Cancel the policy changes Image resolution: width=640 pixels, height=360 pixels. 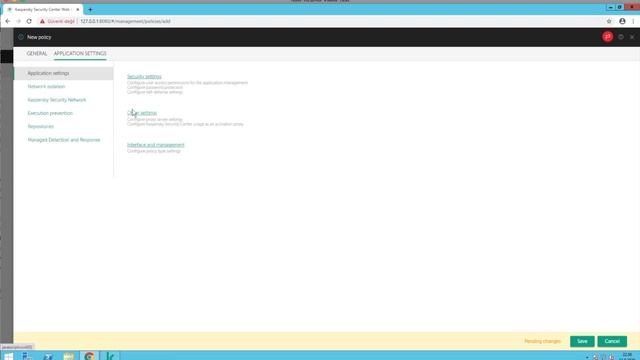(x=612, y=341)
